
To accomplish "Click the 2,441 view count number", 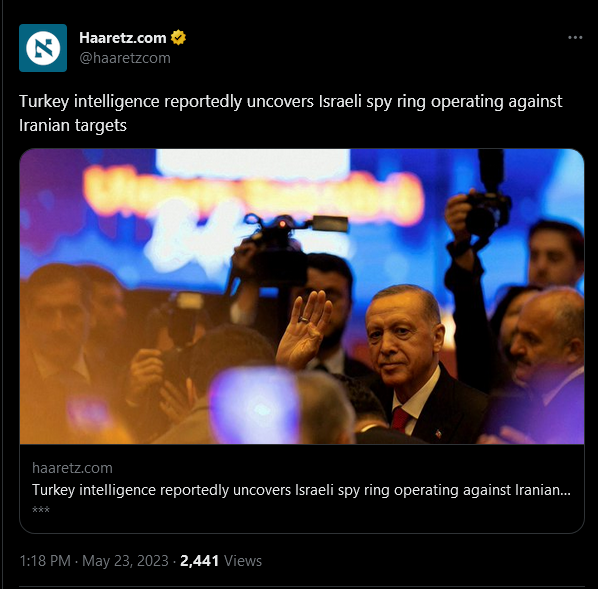I will pos(199,561).
